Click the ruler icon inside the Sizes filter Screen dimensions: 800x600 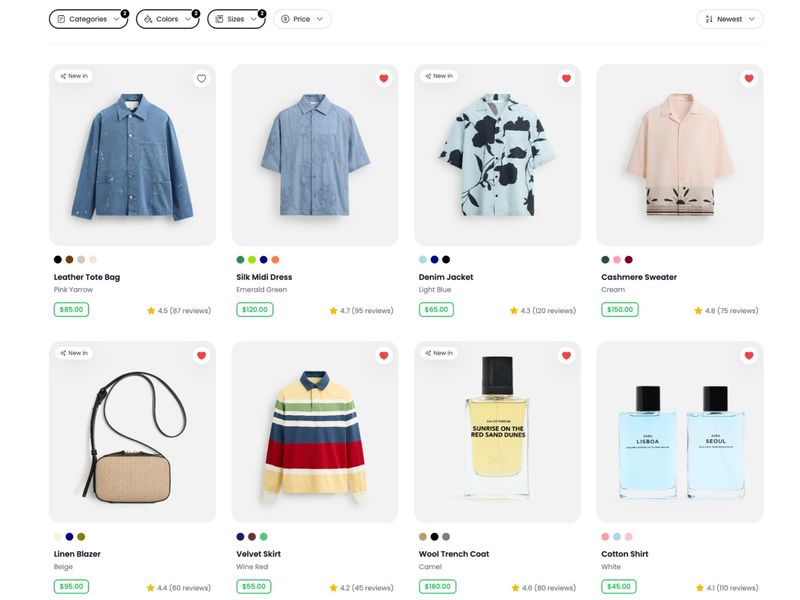pos(217,18)
